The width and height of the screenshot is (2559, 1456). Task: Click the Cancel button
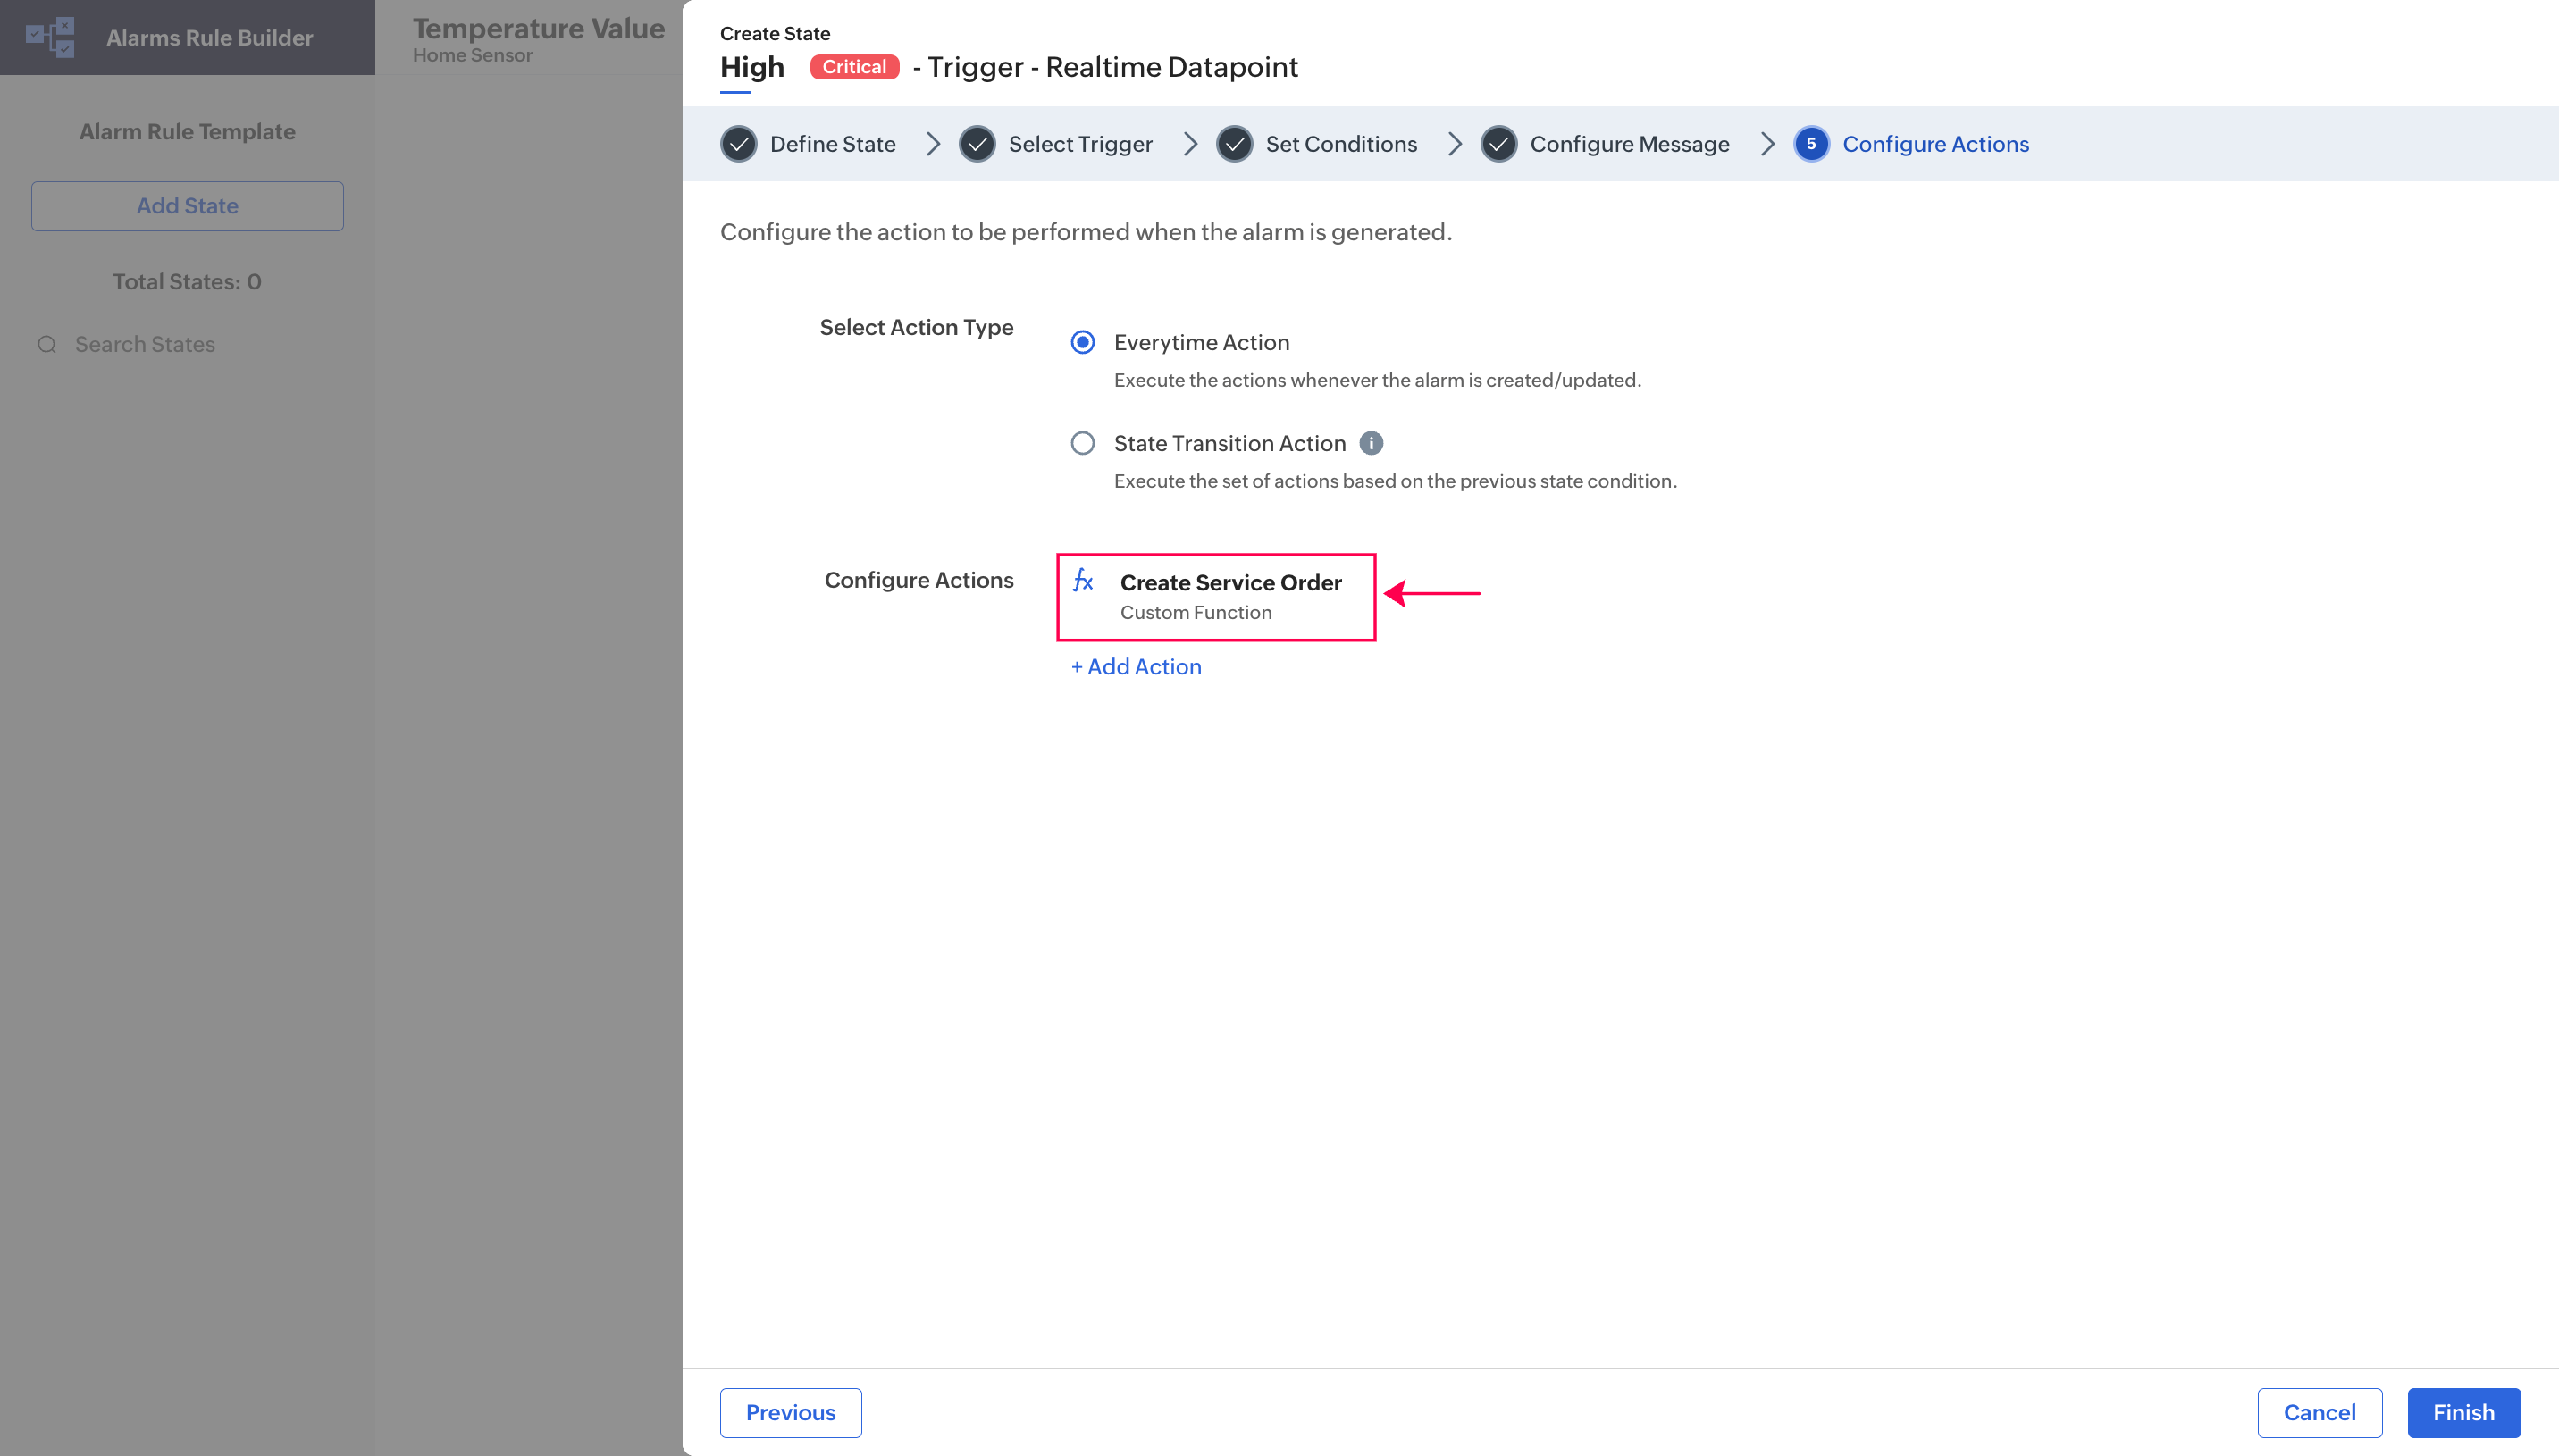(x=2319, y=1412)
